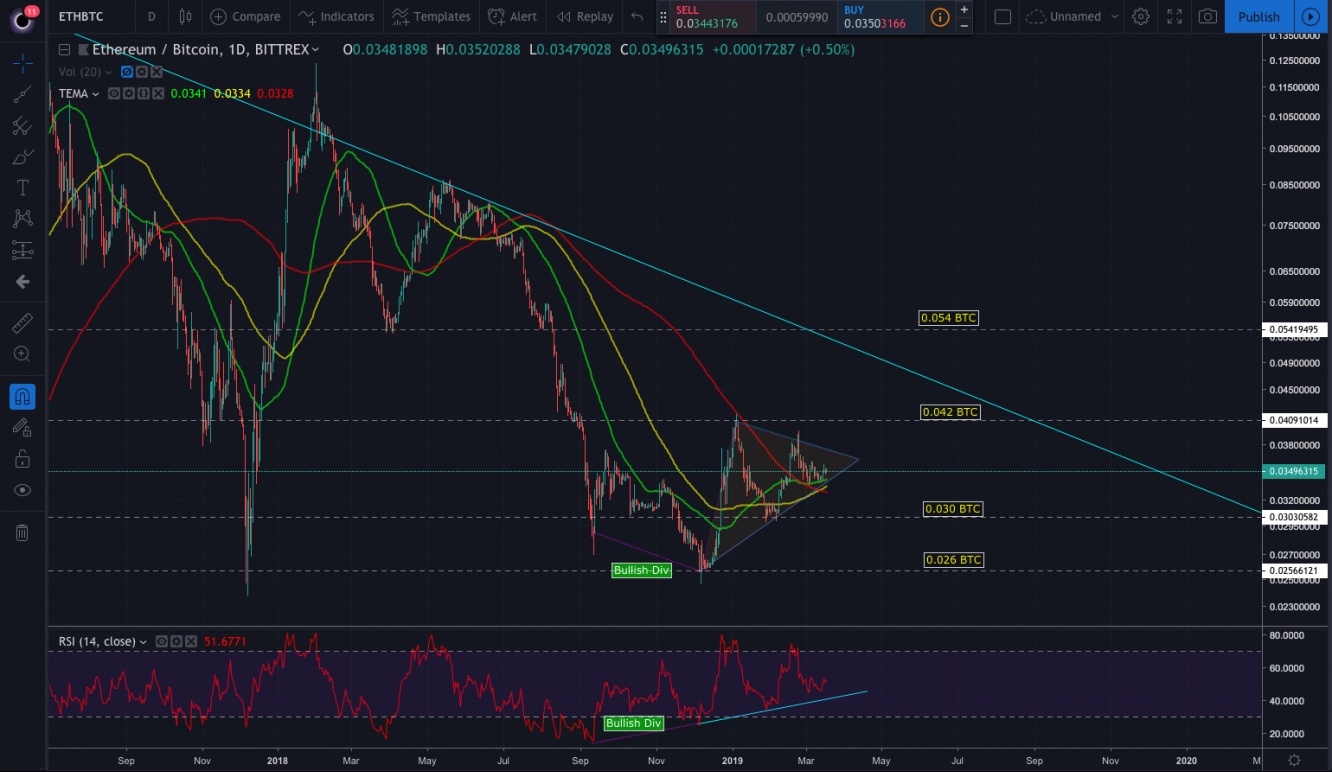Select the crosshair cursor tool
The image size is (1332, 772).
tap(22, 63)
